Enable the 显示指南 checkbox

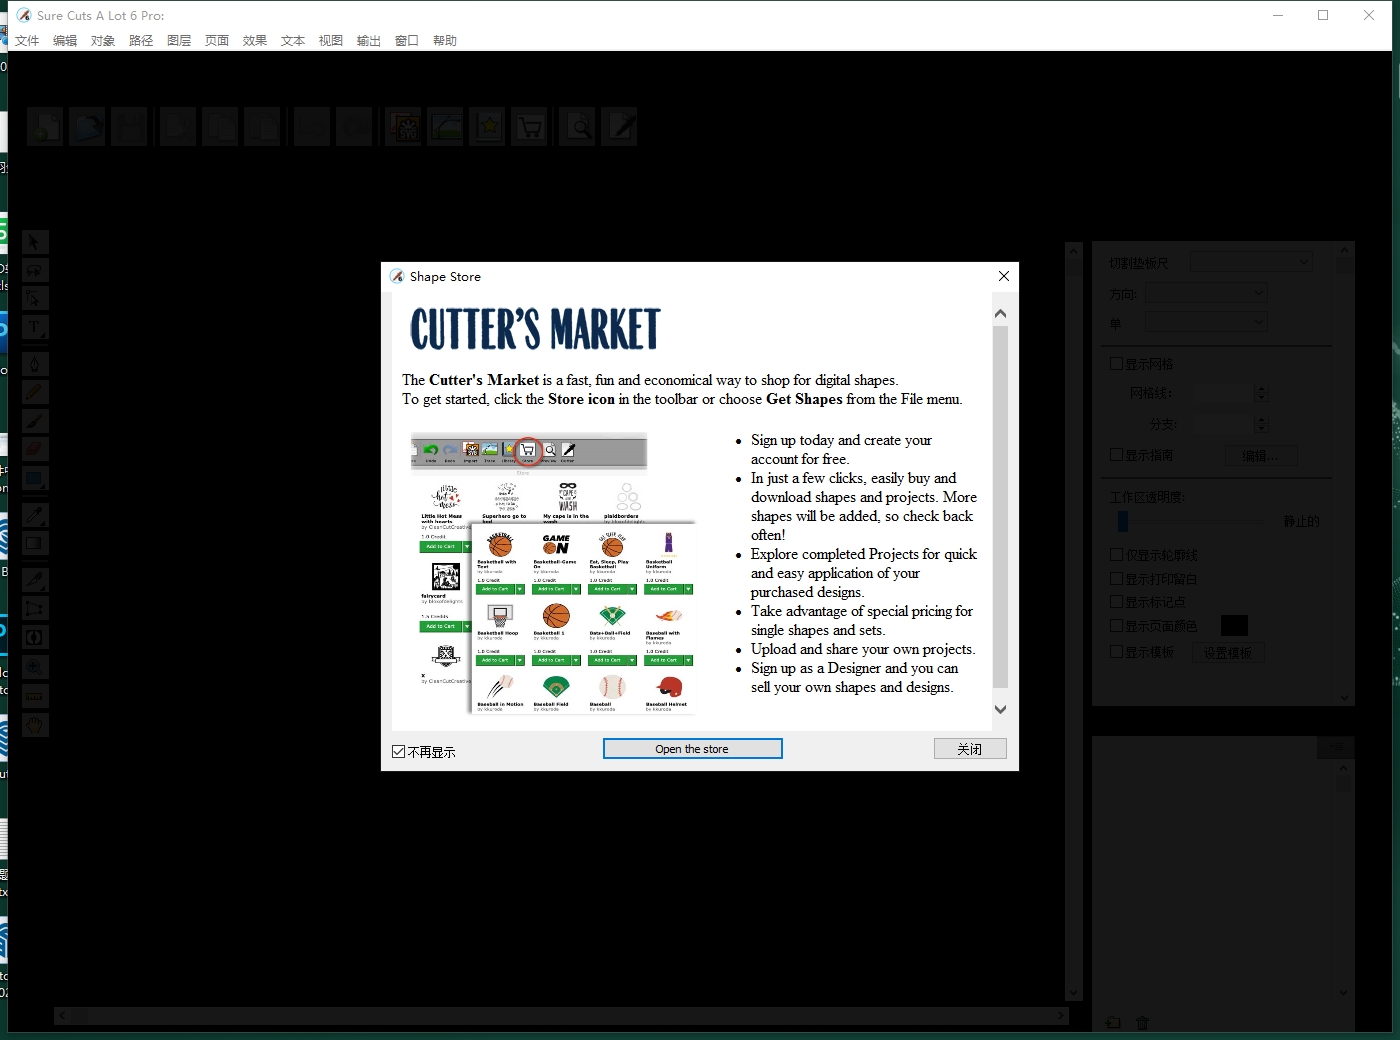1117,455
